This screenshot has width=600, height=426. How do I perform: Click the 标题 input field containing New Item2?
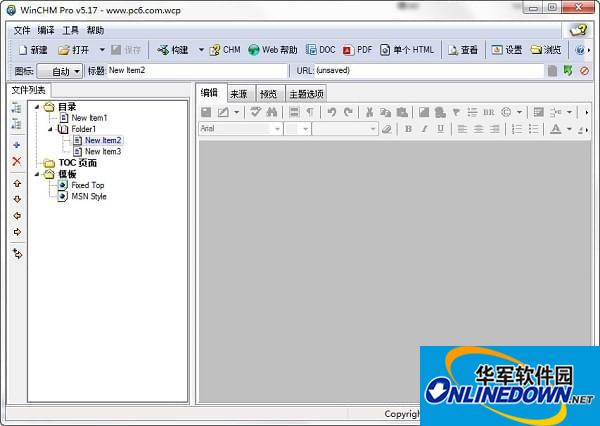pos(195,71)
